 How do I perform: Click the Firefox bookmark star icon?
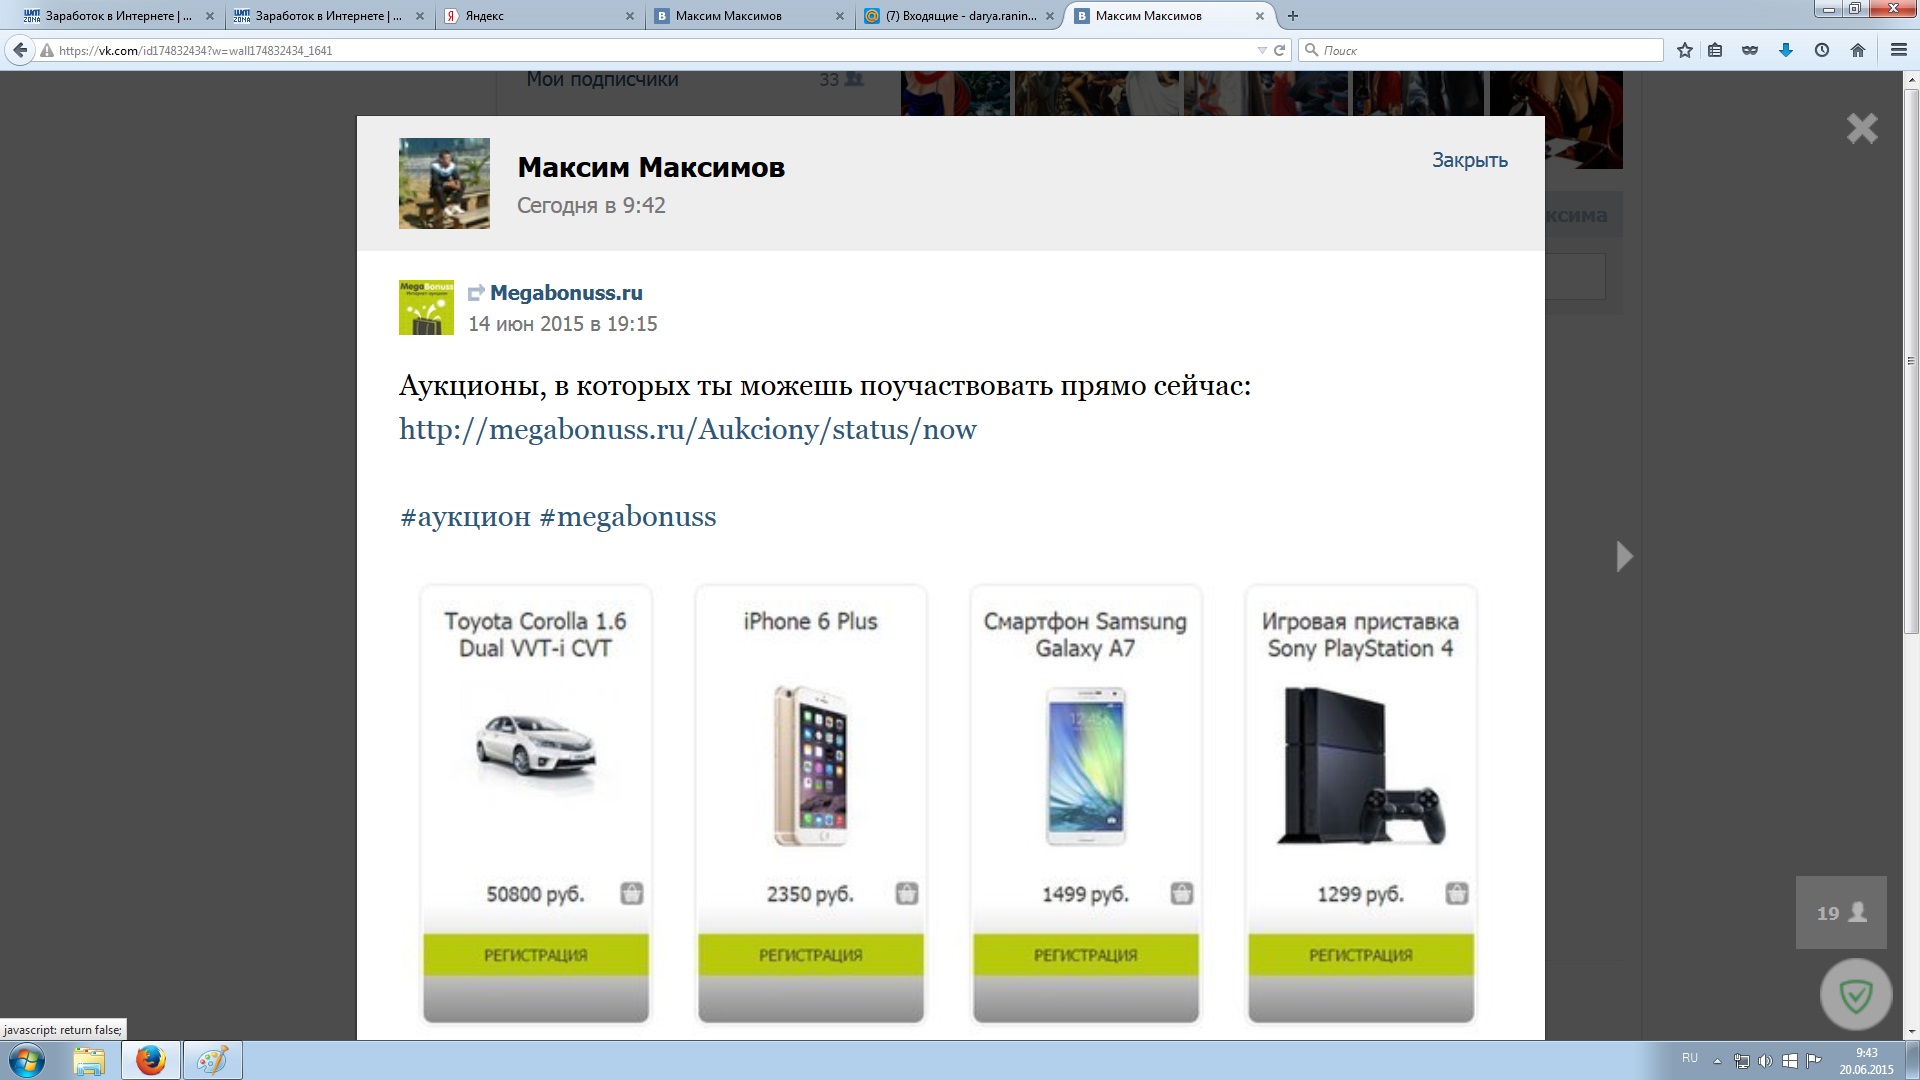tap(1685, 50)
